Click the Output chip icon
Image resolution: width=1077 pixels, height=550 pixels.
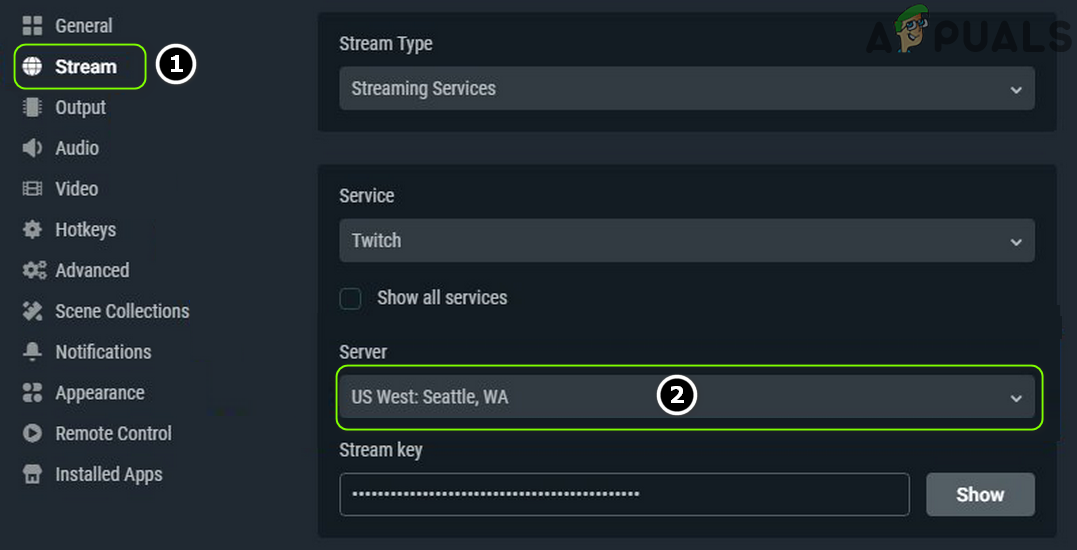coord(32,107)
